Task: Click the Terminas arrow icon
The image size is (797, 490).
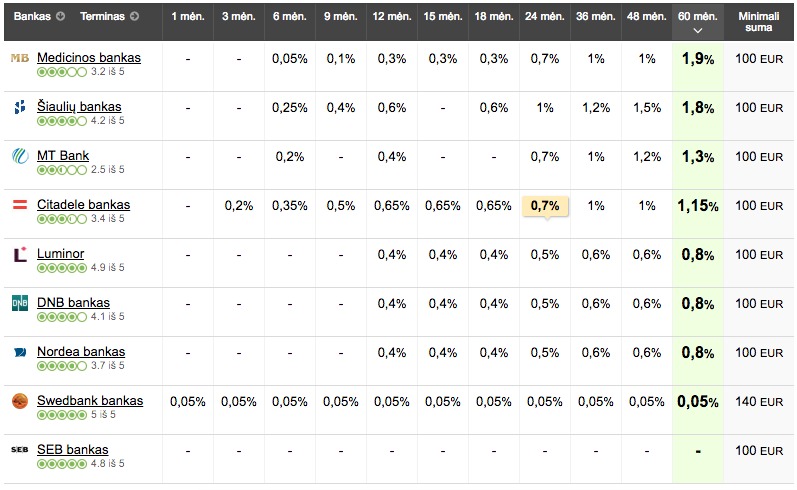Action: coord(134,17)
